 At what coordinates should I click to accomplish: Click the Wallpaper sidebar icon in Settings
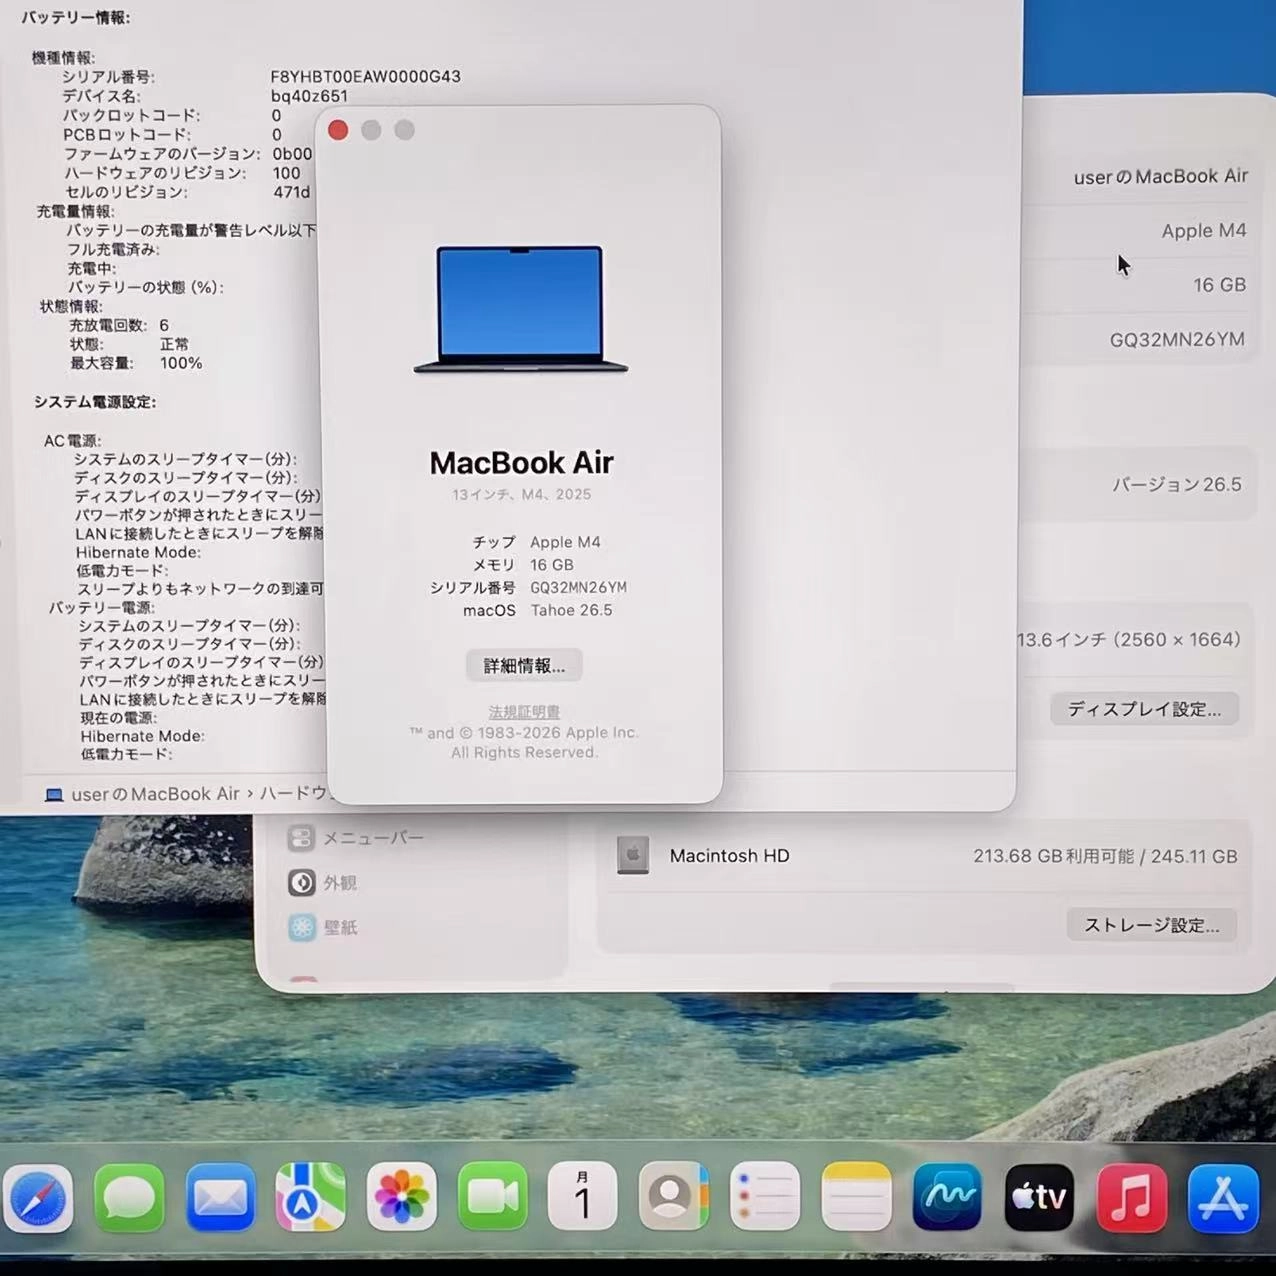pos(301,927)
